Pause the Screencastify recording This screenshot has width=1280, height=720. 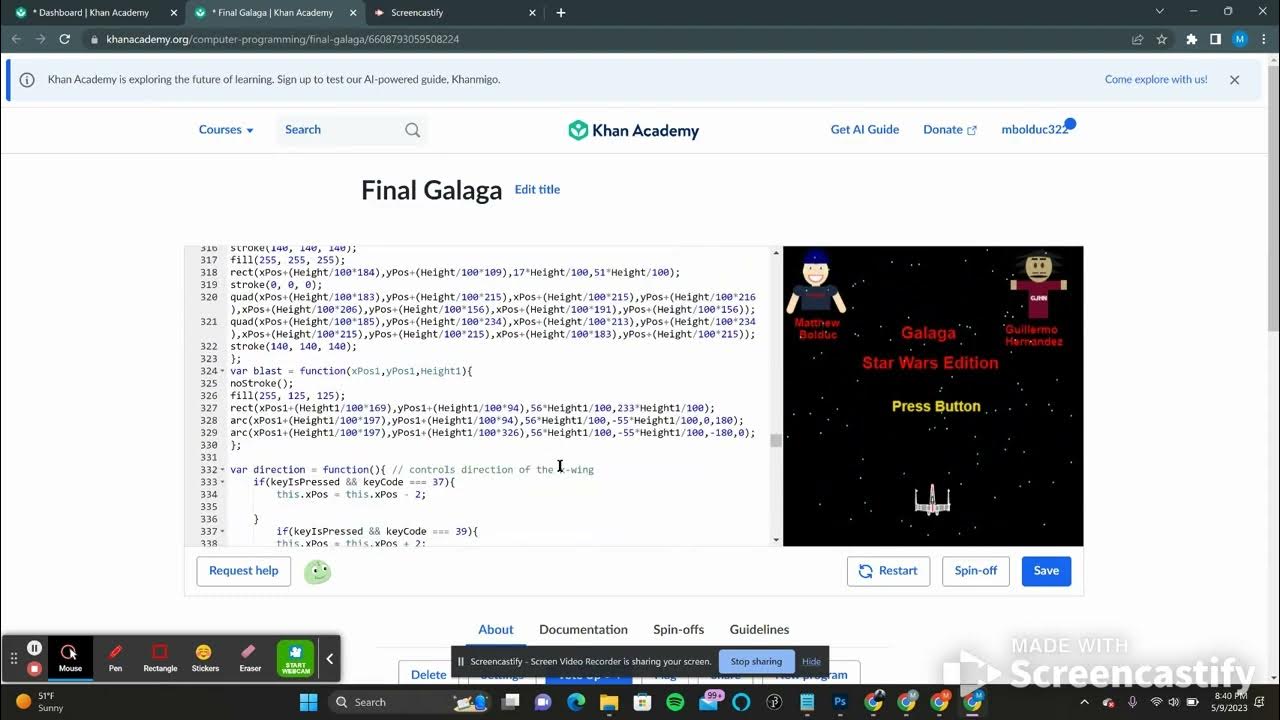34,648
